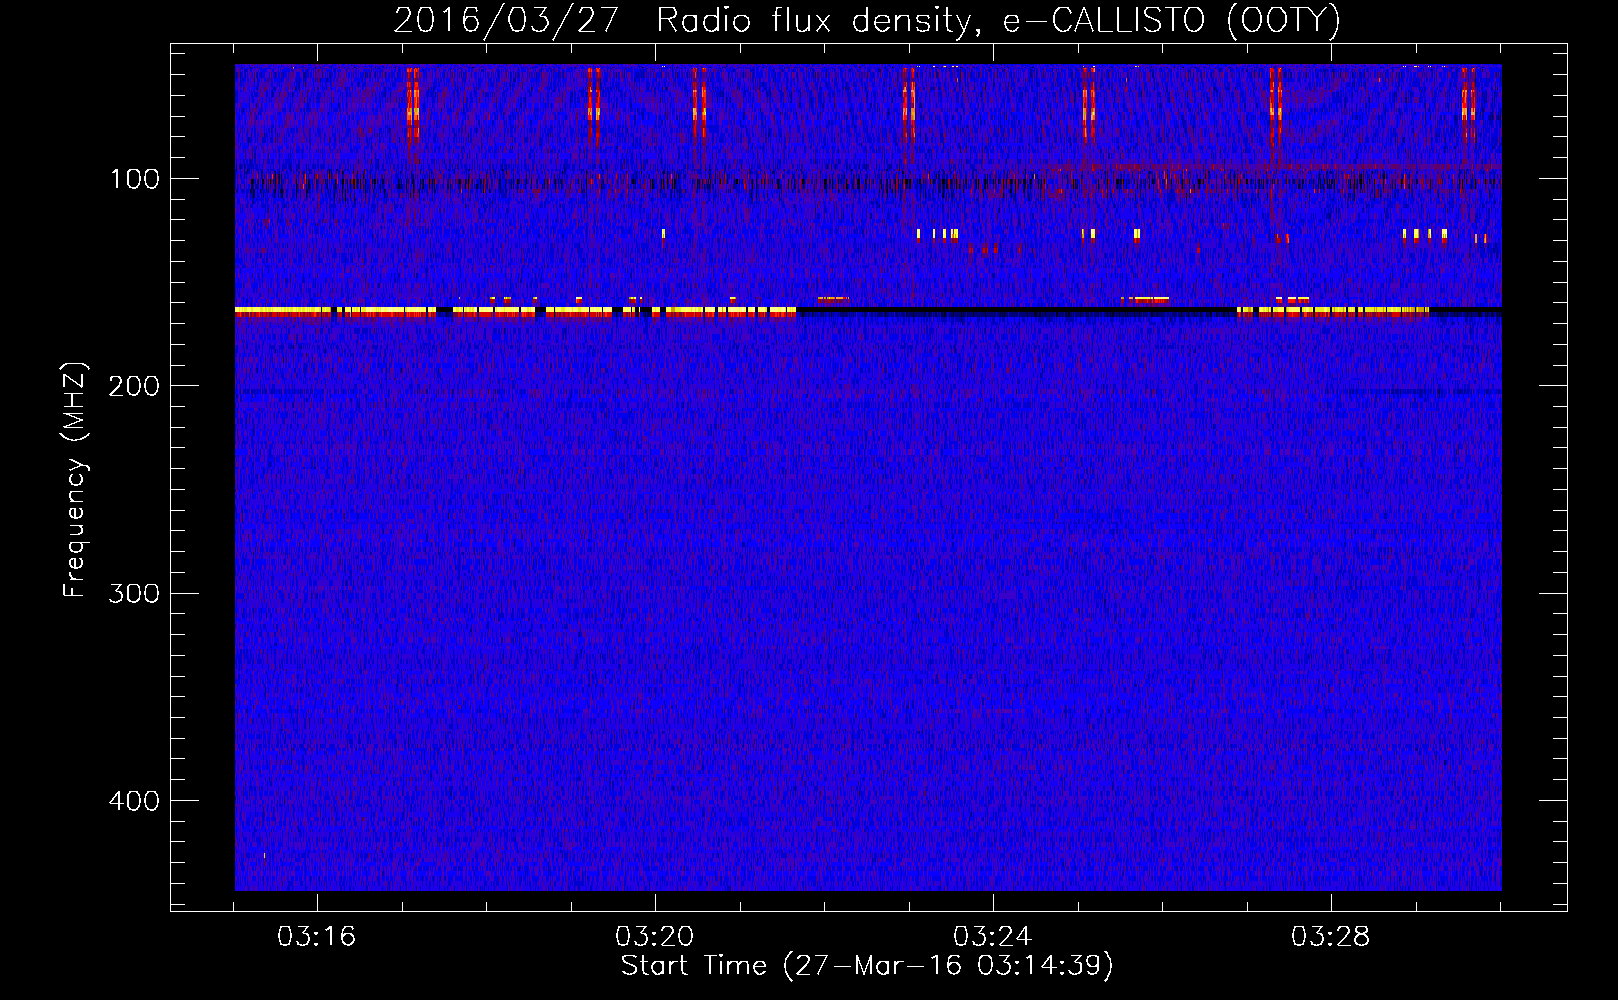
Task: Click the 'Frequency (MHZ)' axis label
Action: (x=75, y=480)
